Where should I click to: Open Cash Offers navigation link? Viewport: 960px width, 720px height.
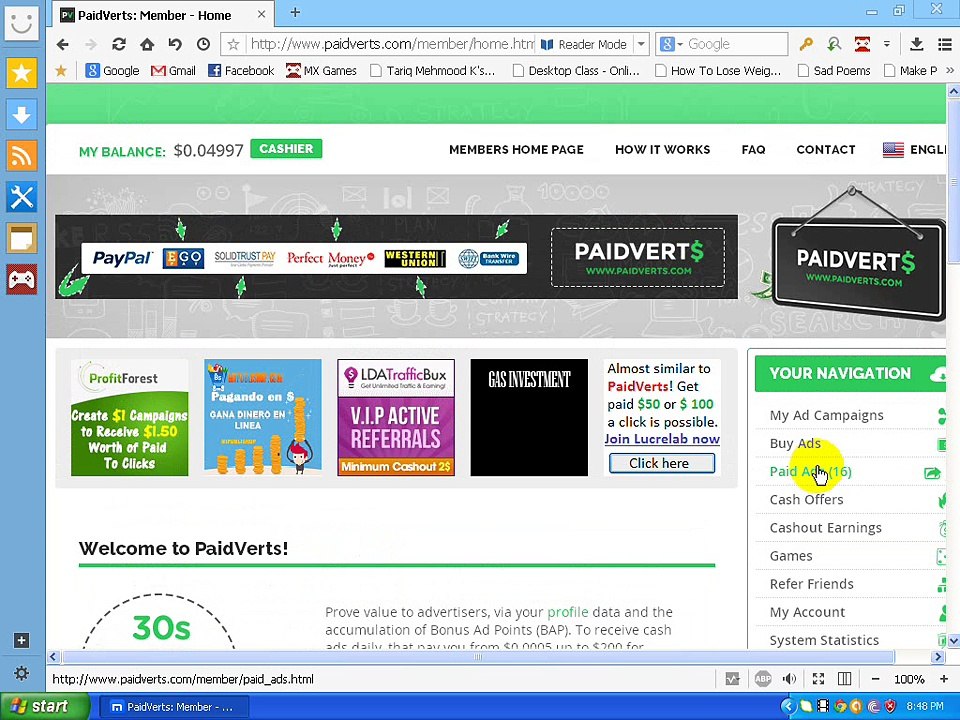[x=806, y=500]
